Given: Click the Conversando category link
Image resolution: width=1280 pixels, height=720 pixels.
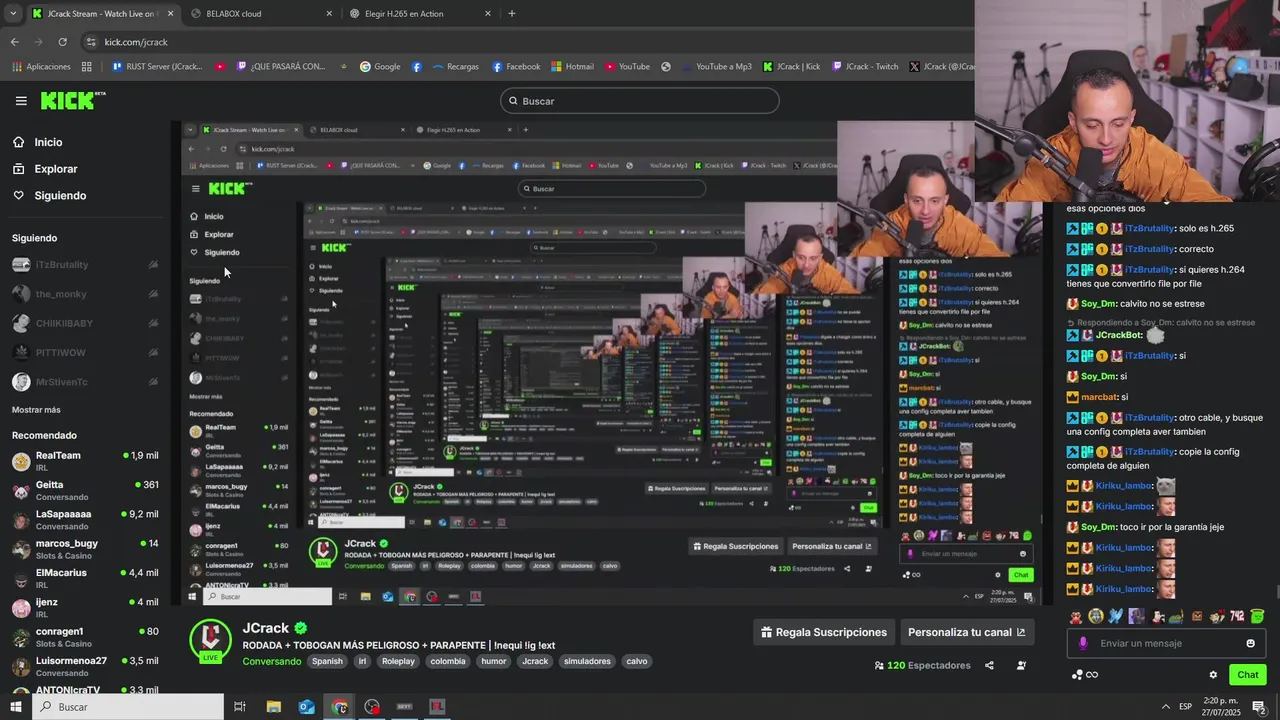Looking at the screenshot, I should [271, 661].
